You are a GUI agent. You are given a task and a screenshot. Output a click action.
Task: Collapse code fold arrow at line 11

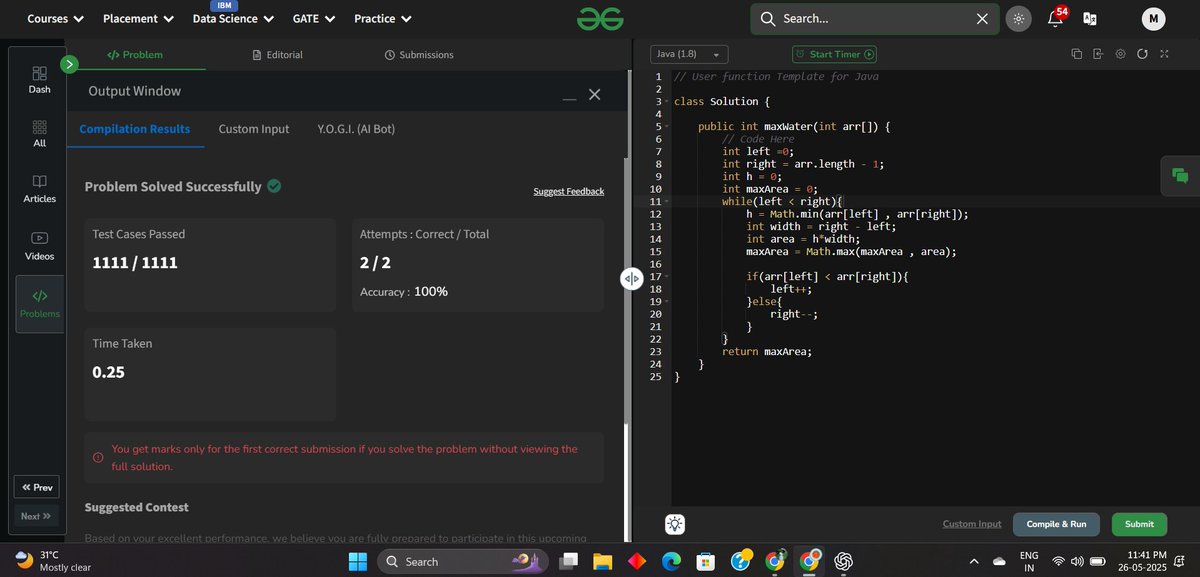coord(665,202)
